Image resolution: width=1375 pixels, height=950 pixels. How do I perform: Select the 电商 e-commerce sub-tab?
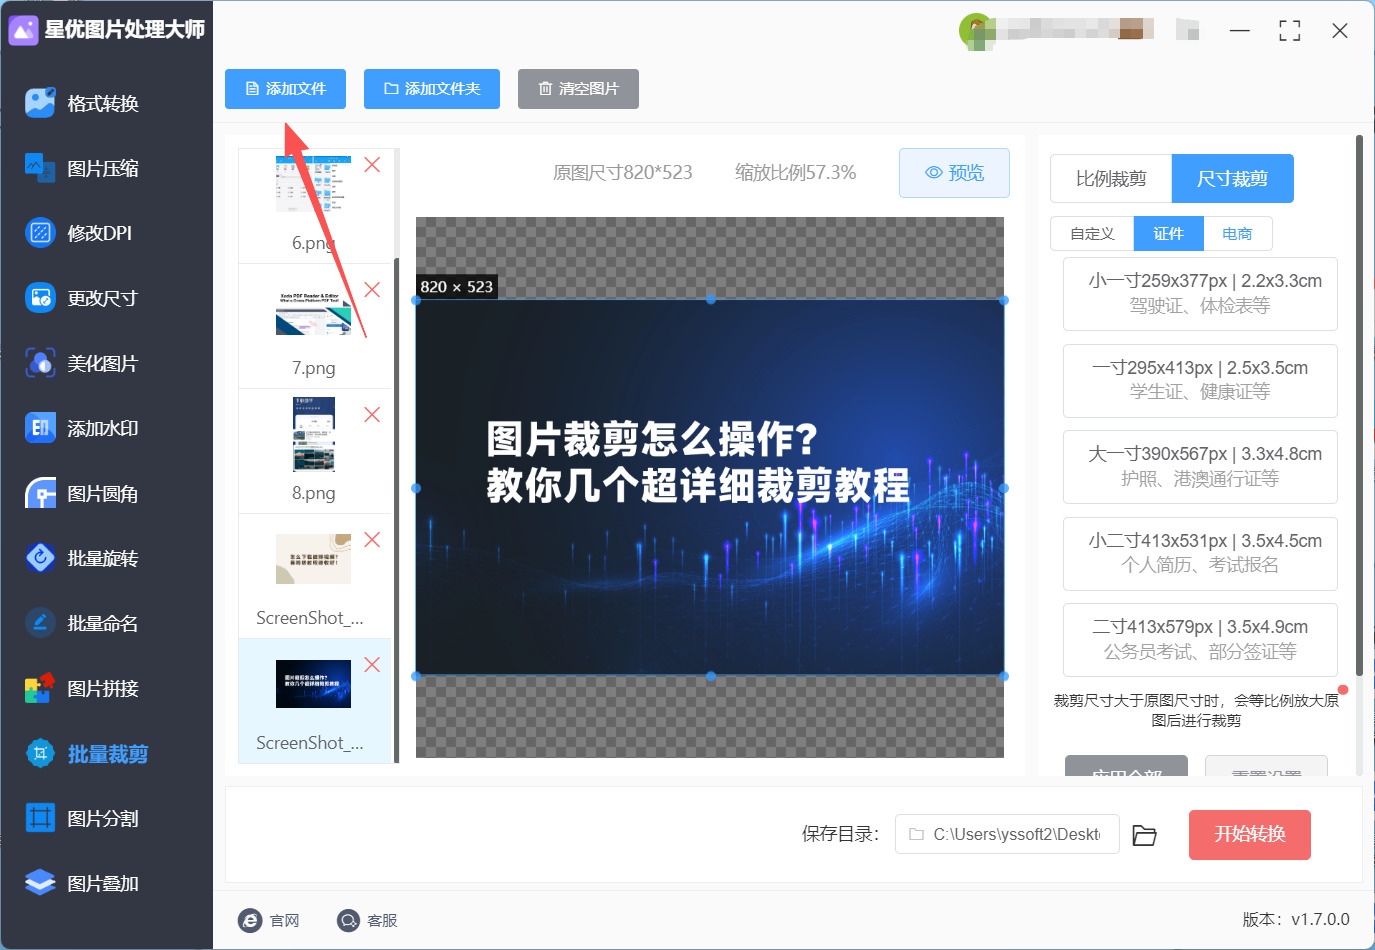pos(1237,234)
